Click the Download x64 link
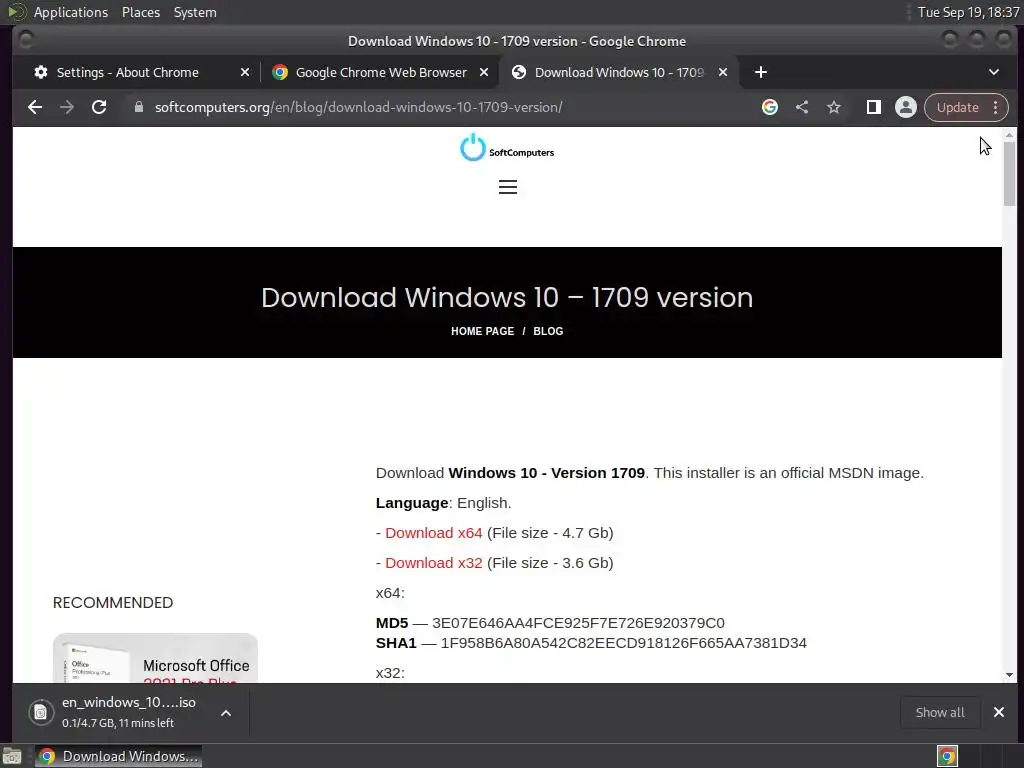The image size is (1024, 768). [x=434, y=533]
